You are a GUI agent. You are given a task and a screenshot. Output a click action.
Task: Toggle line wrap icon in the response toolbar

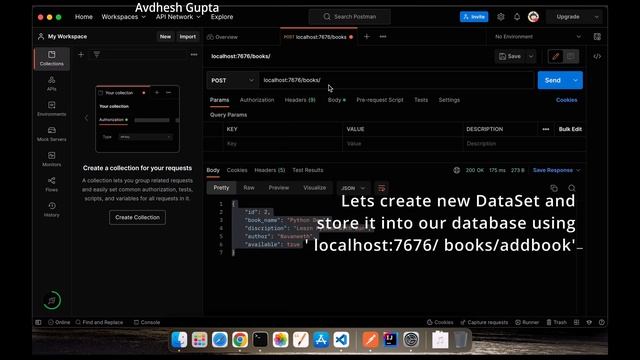click(382, 188)
